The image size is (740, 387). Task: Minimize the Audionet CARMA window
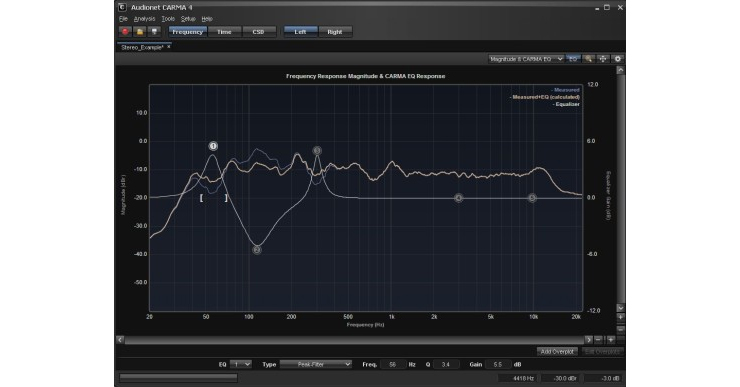pyautogui.click(x=597, y=8)
